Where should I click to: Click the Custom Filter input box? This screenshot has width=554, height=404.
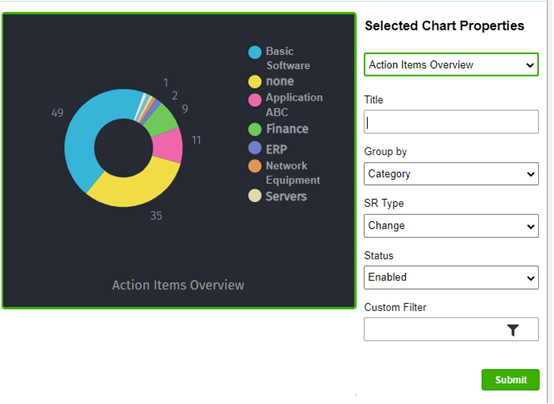point(451,329)
